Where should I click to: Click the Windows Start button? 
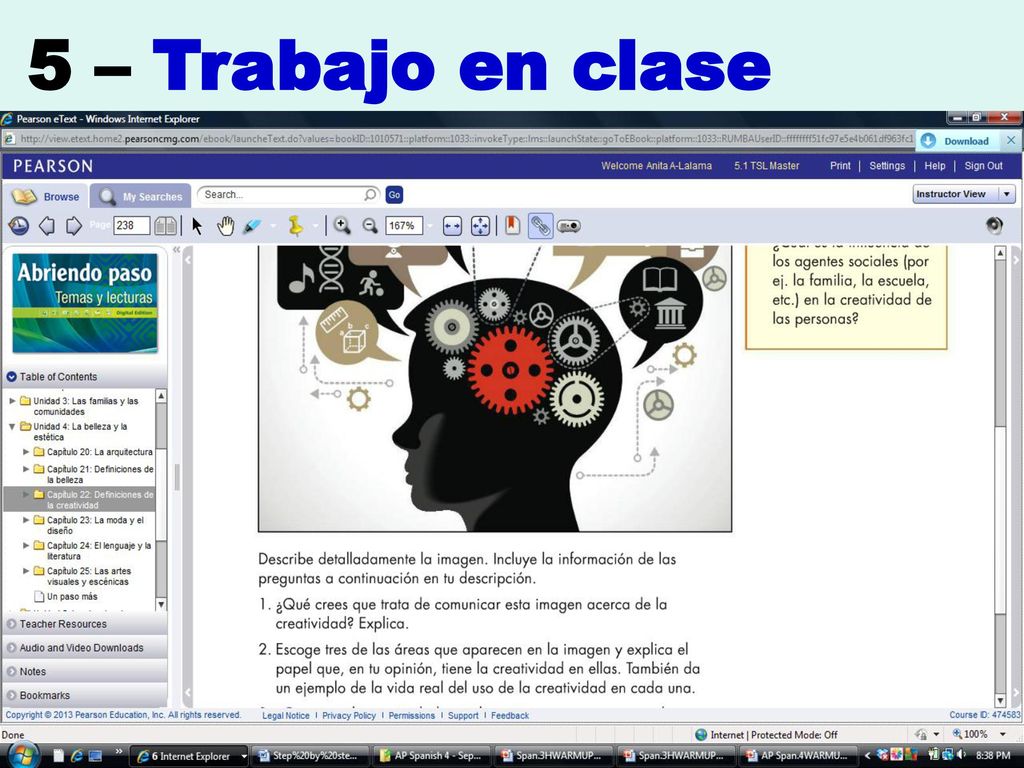tap(24, 756)
